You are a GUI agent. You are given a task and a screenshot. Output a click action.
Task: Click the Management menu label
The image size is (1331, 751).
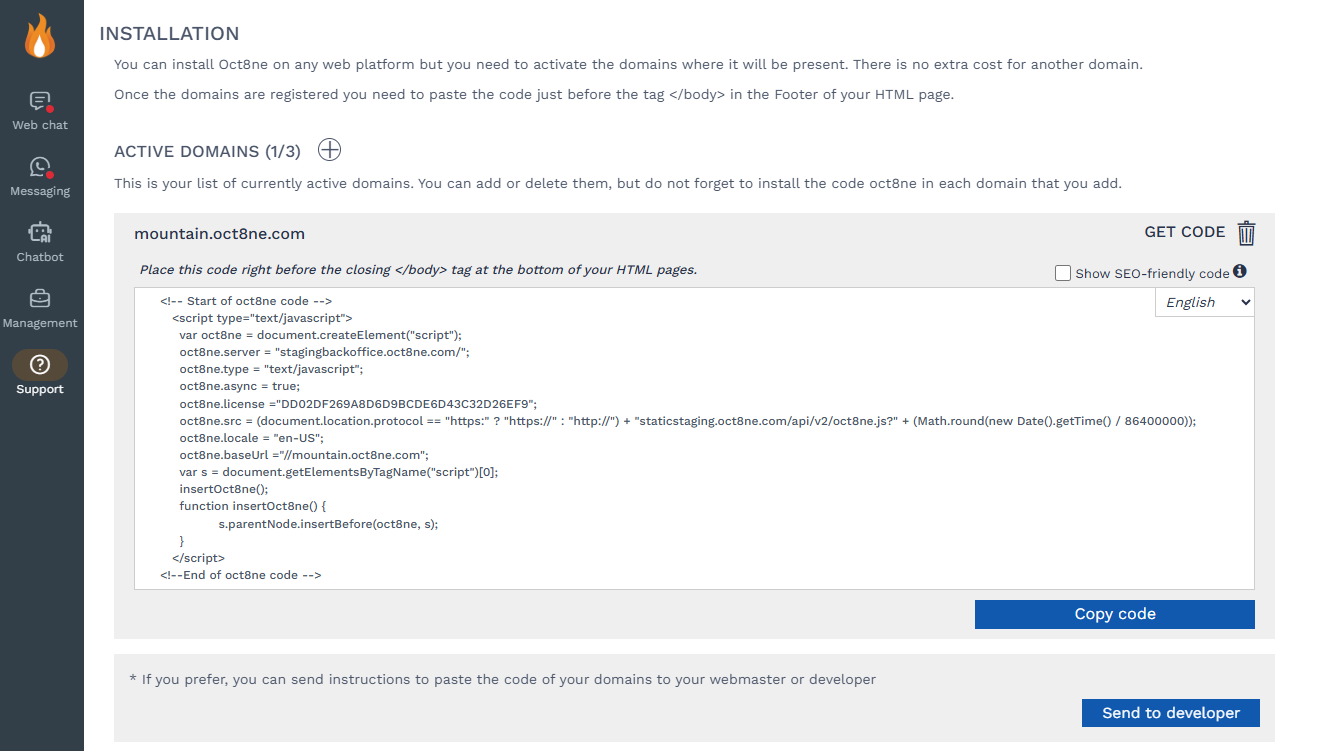40,323
